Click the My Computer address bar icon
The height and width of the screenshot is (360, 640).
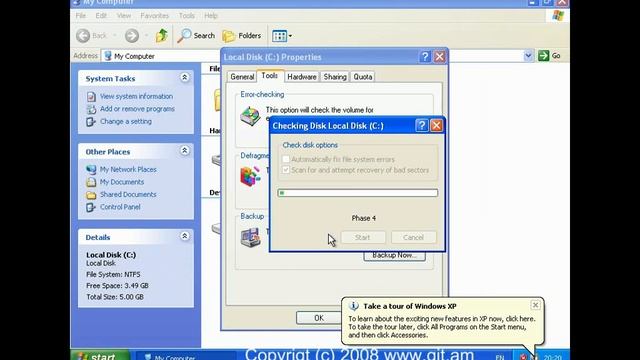pos(108,56)
